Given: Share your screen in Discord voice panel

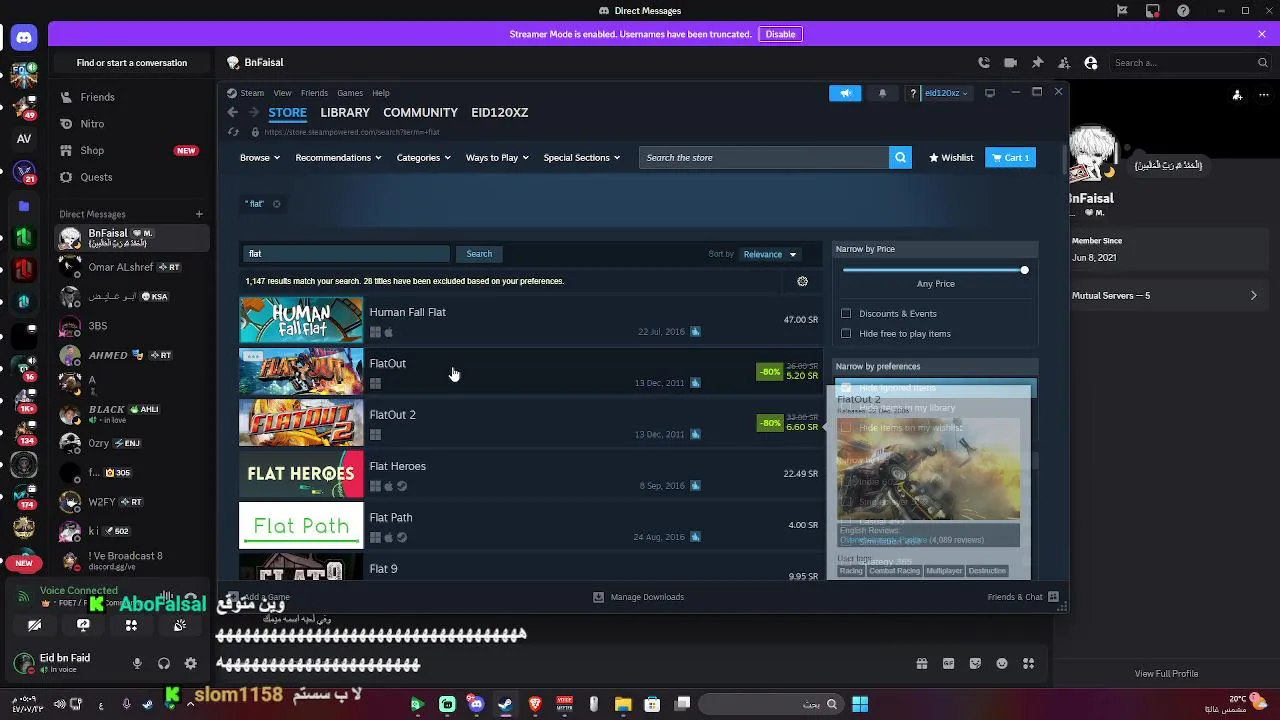Looking at the screenshot, I should (83, 625).
